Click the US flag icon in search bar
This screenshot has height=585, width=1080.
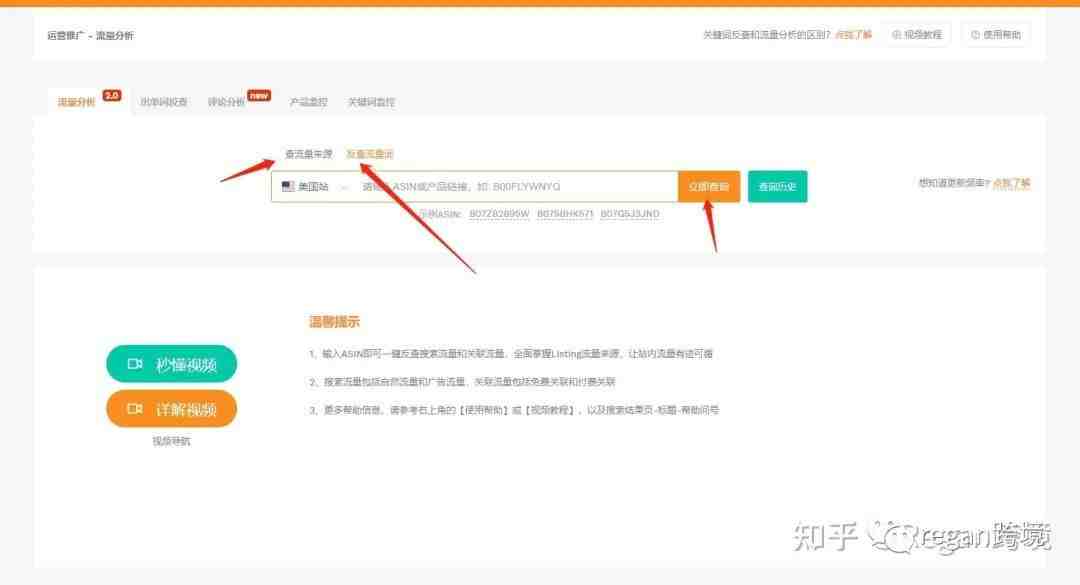(x=288, y=186)
